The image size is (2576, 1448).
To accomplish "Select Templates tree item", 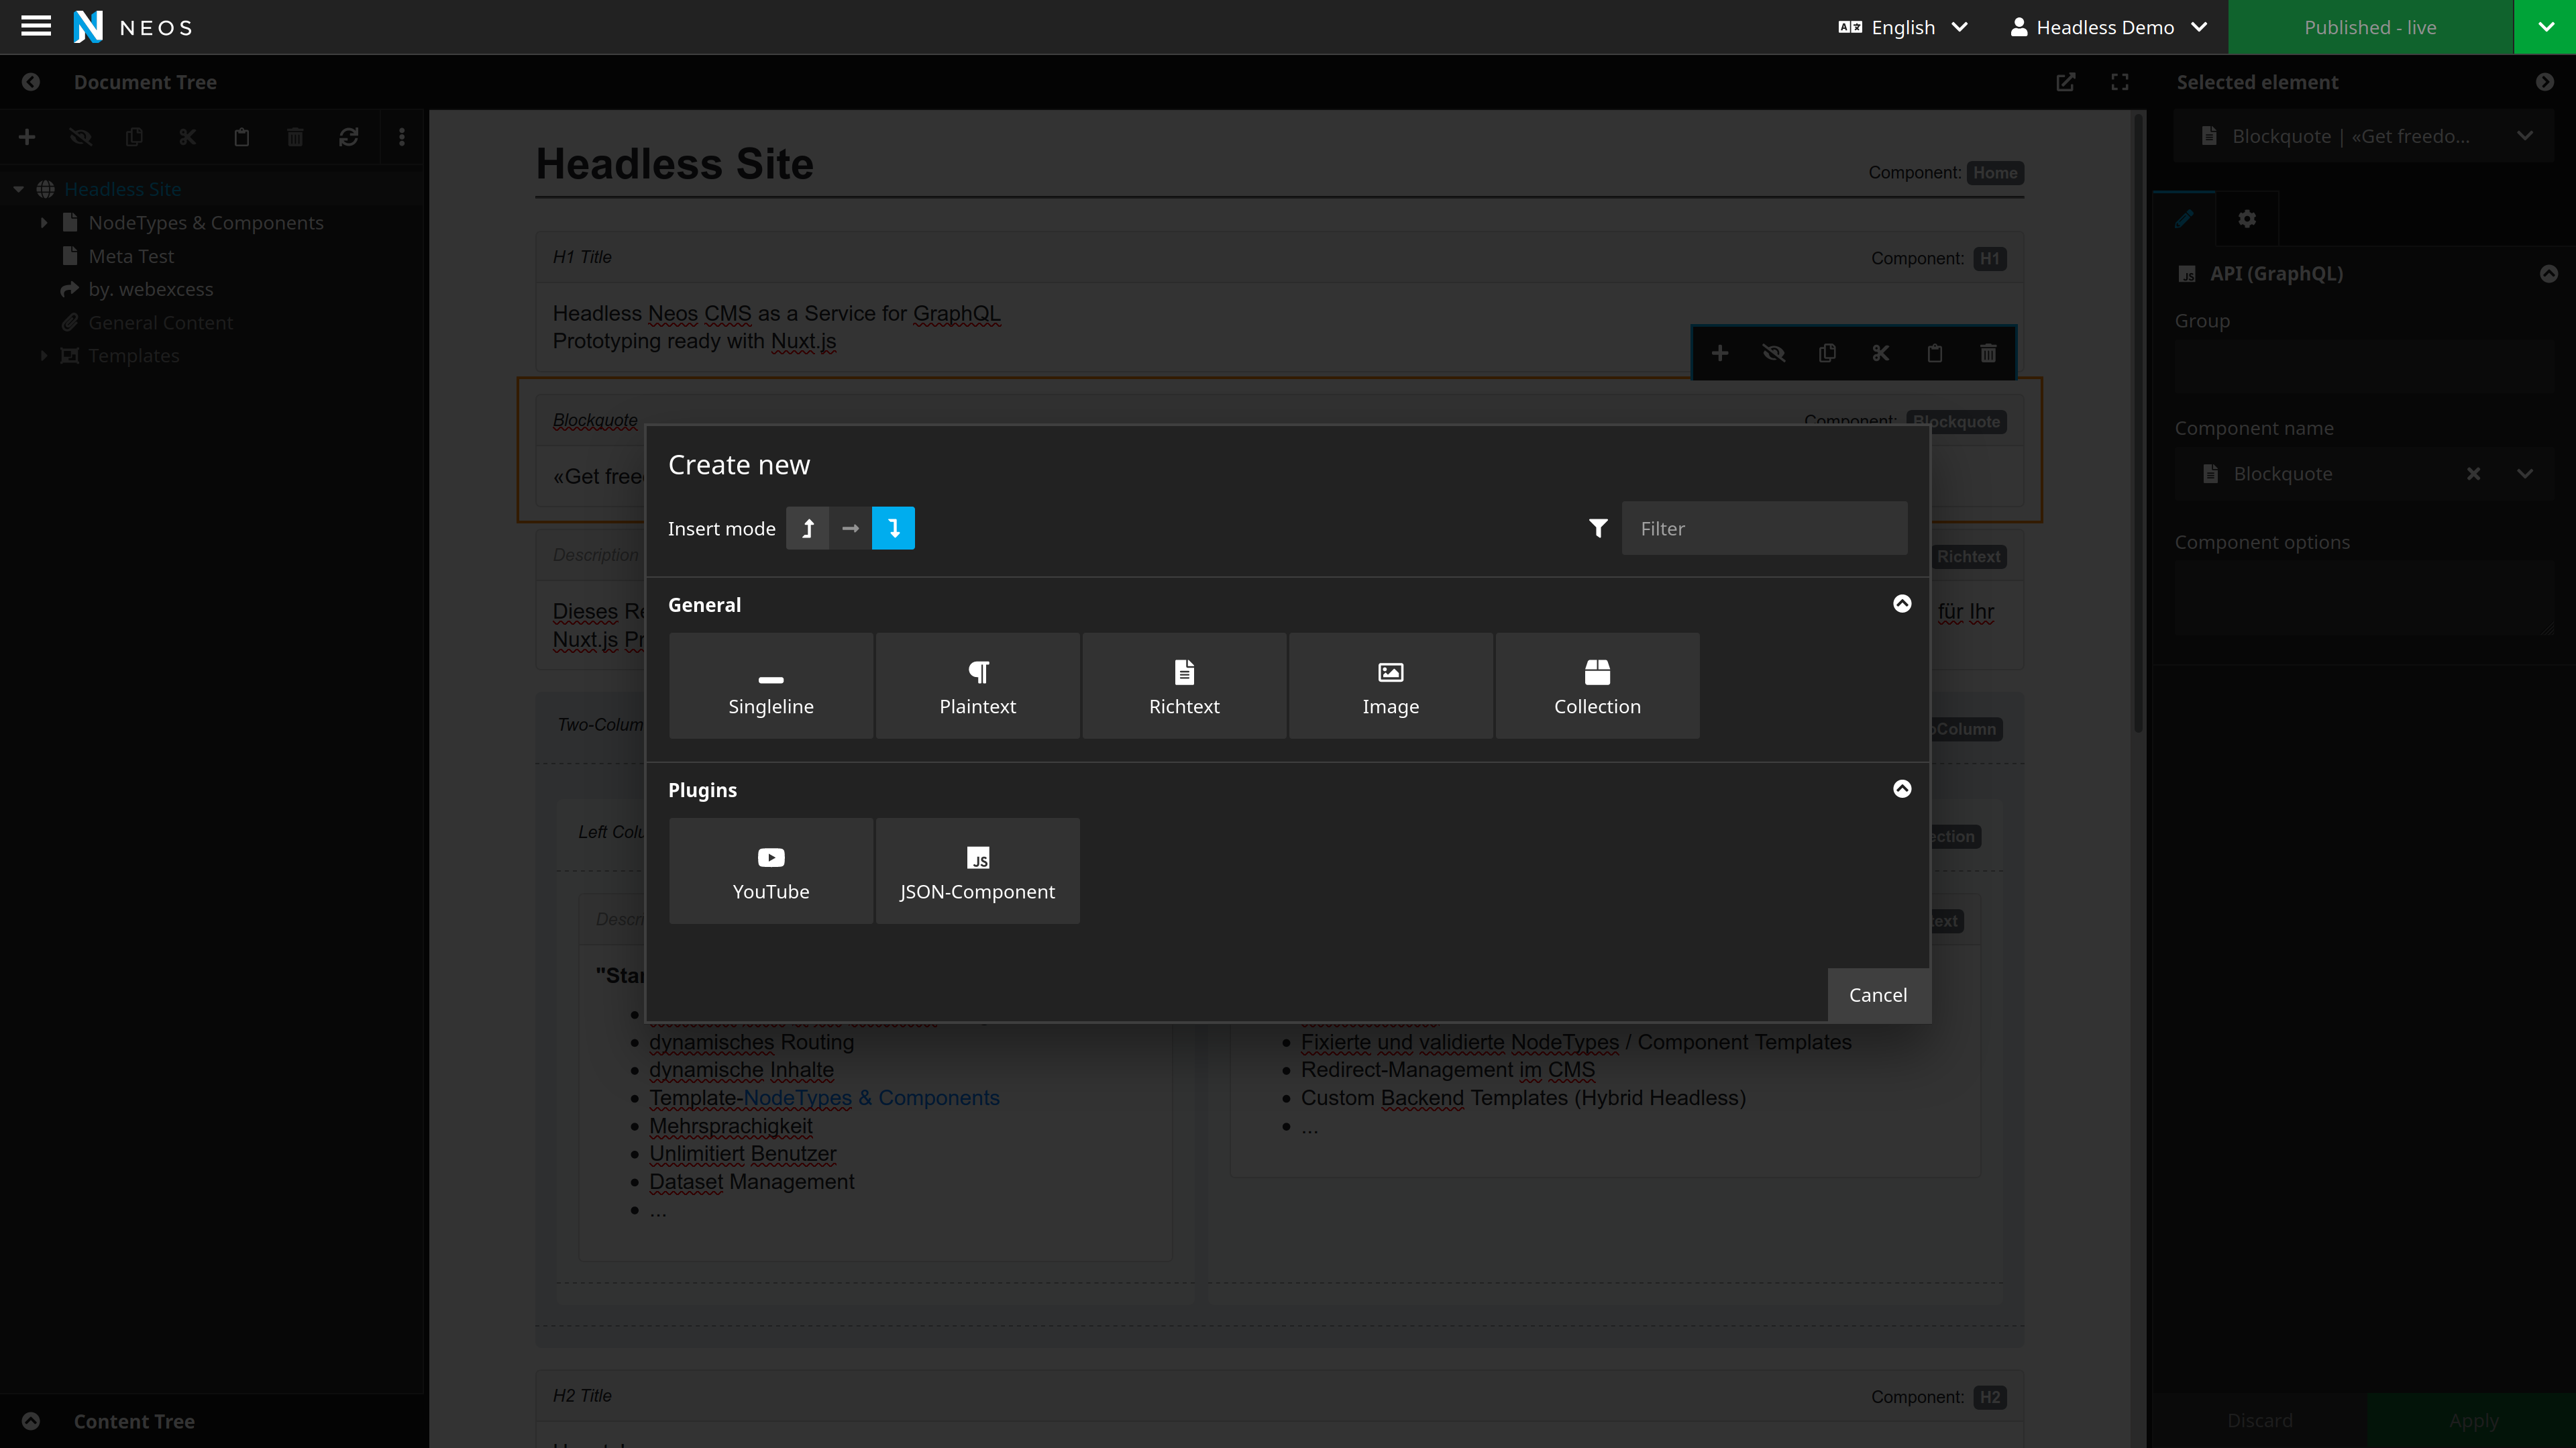I will (x=134, y=355).
